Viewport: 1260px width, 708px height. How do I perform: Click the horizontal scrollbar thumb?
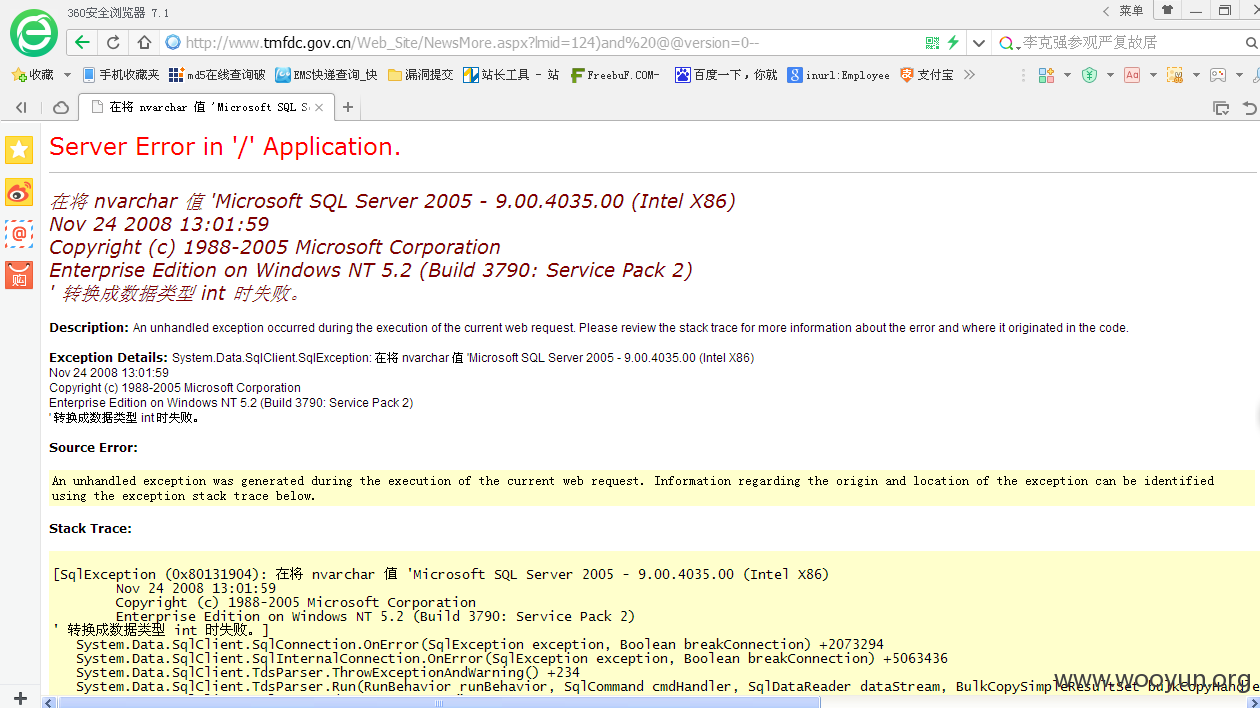439,702
